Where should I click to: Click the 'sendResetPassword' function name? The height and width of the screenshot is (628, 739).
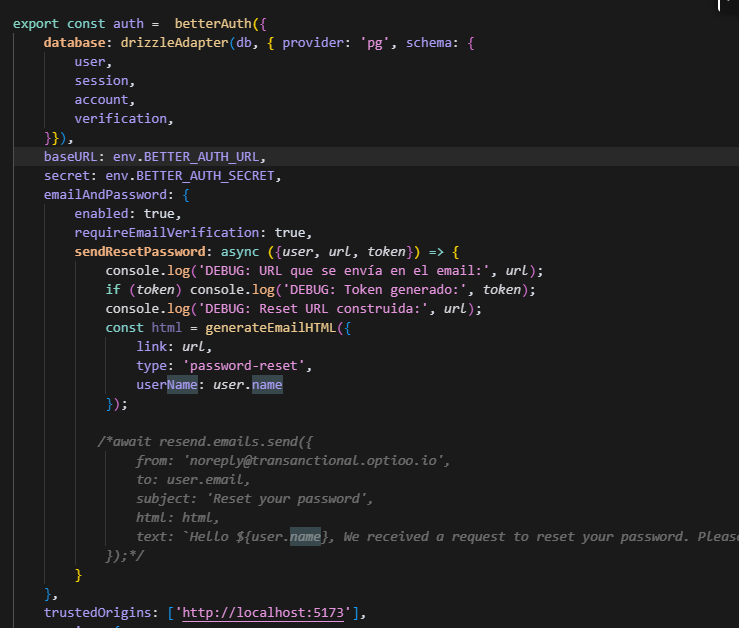(x=140, y=252)
